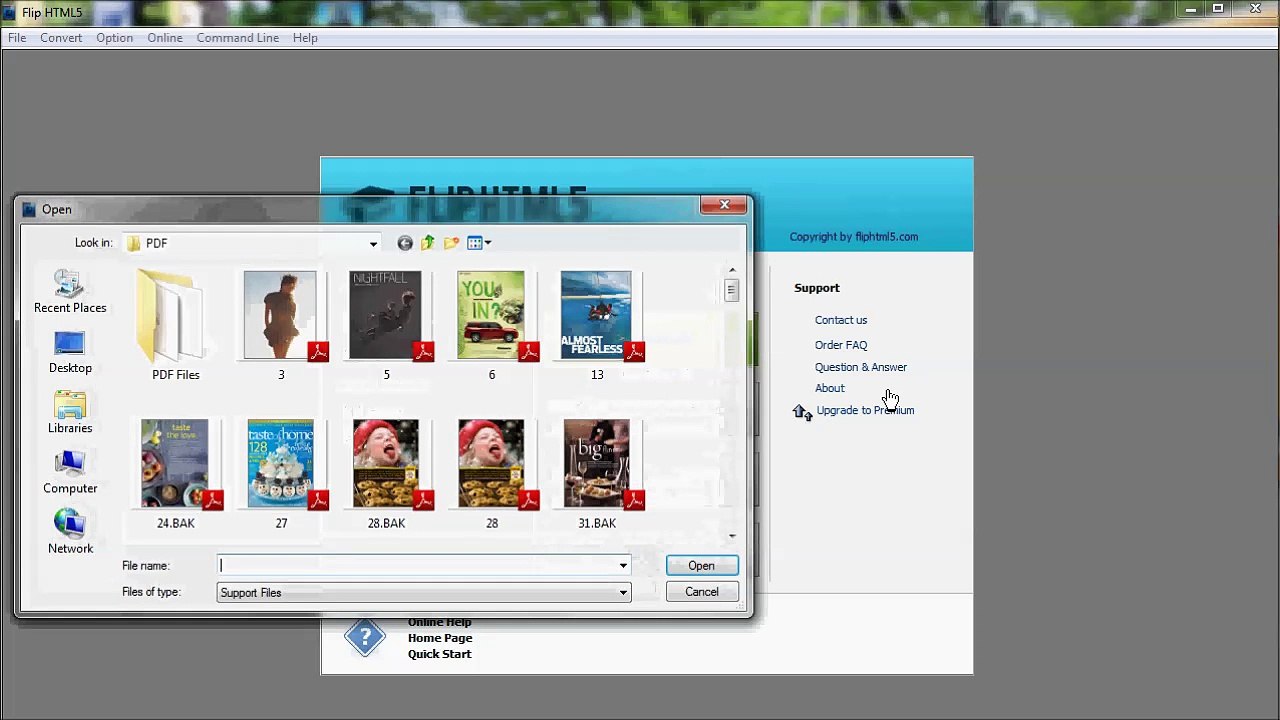Expand the Look in folder dropdown
The height and width of the screenshot is (720, 1280).
(x=373, y=243)
